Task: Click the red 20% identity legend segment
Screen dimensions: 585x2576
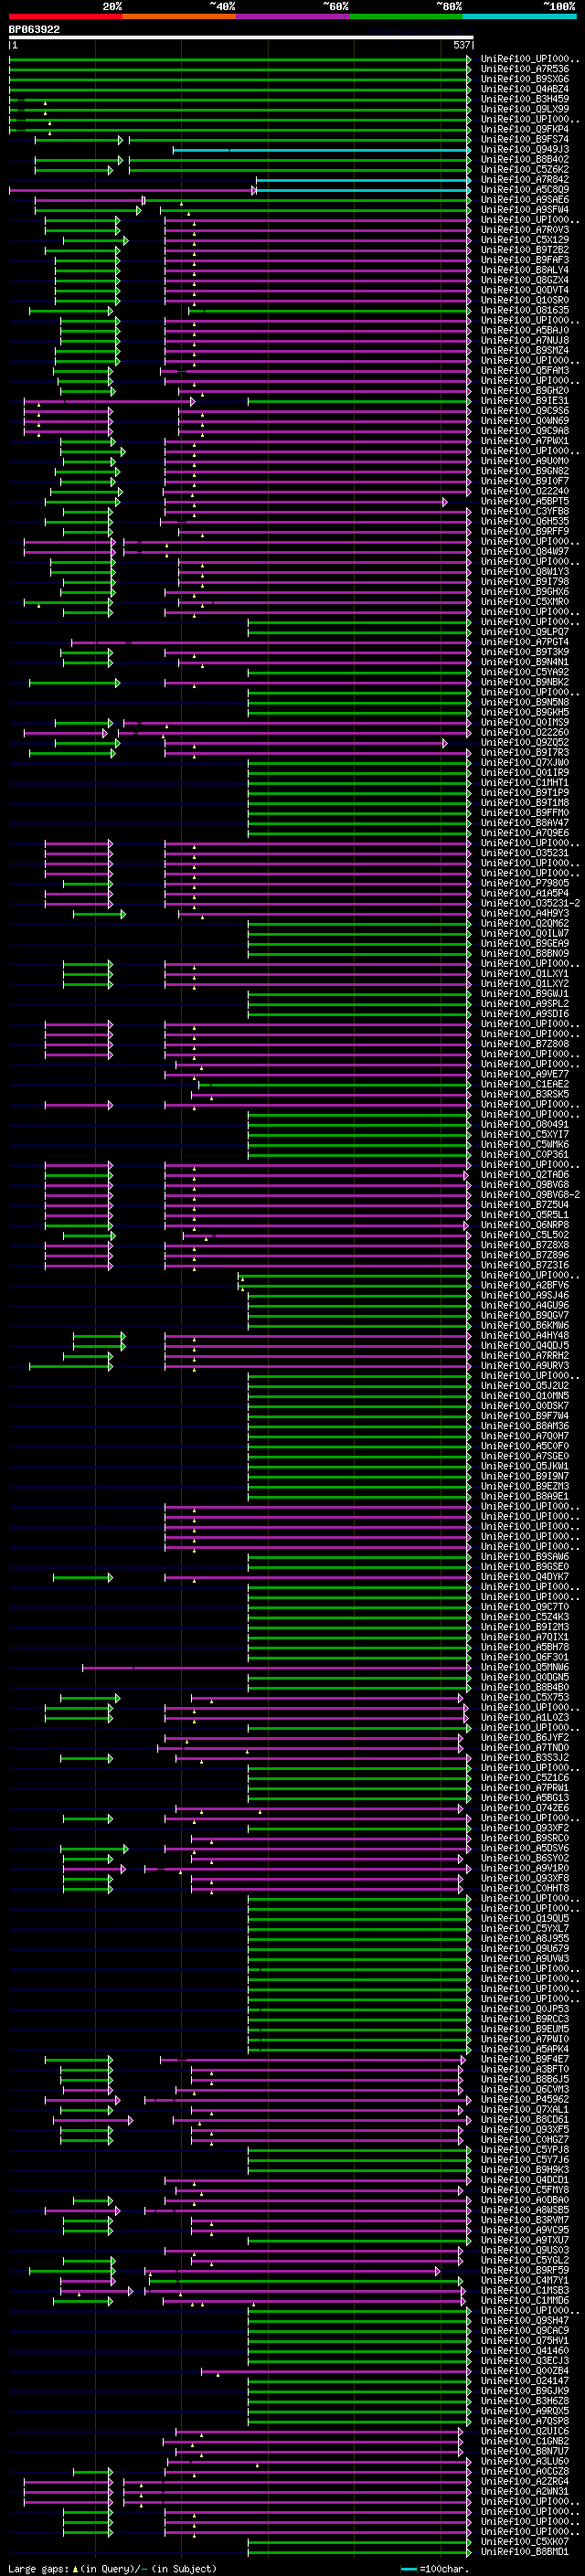Action: pos(65,16)
